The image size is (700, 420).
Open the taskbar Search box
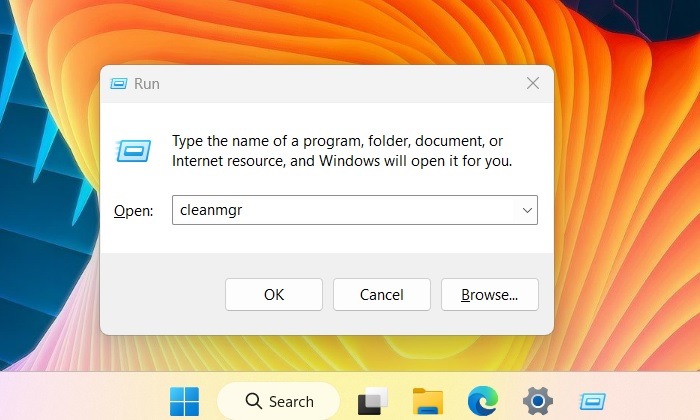279,401
